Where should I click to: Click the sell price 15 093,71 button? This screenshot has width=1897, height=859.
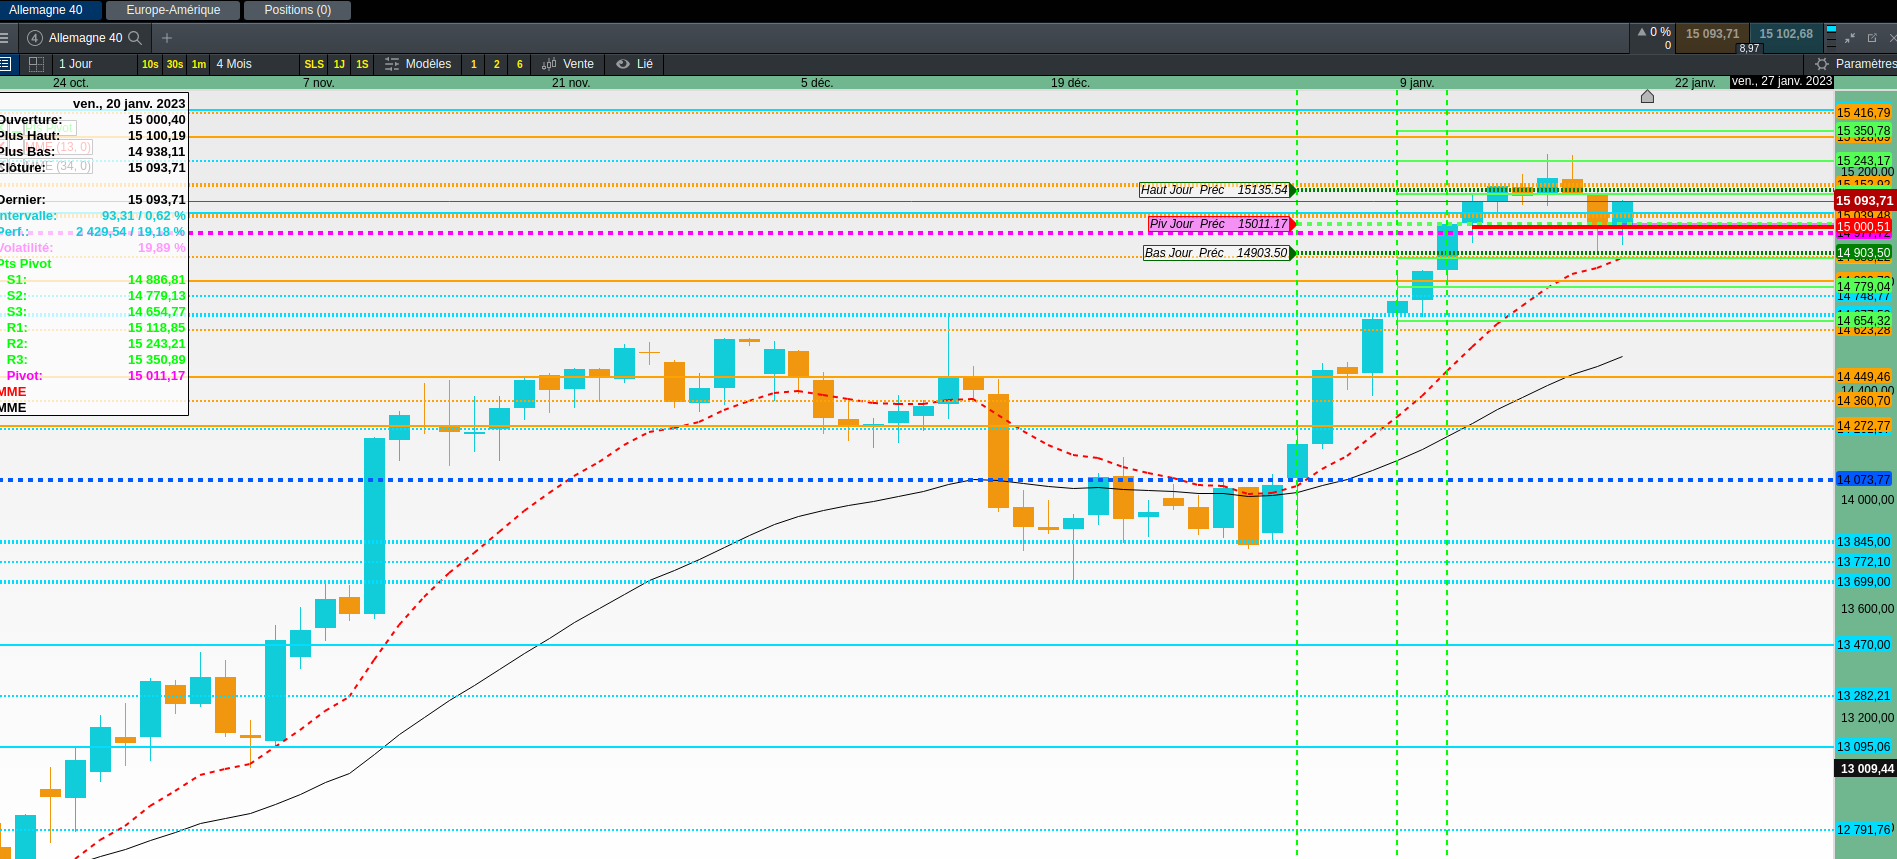[1712, 34]
